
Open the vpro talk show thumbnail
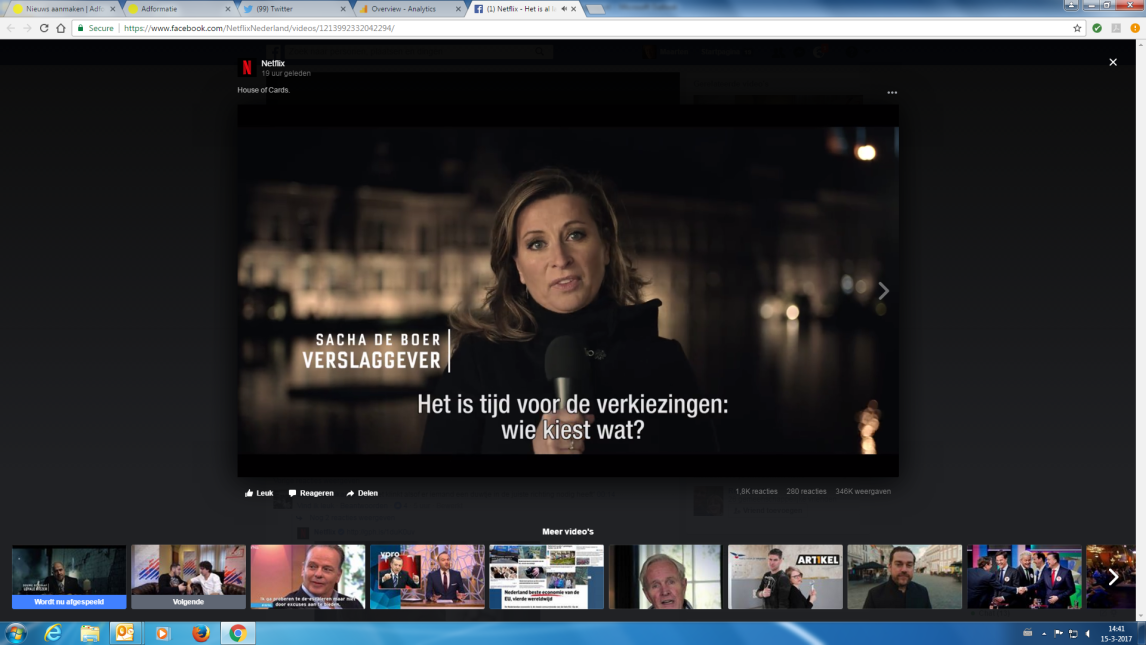click(x=427, y=576)
